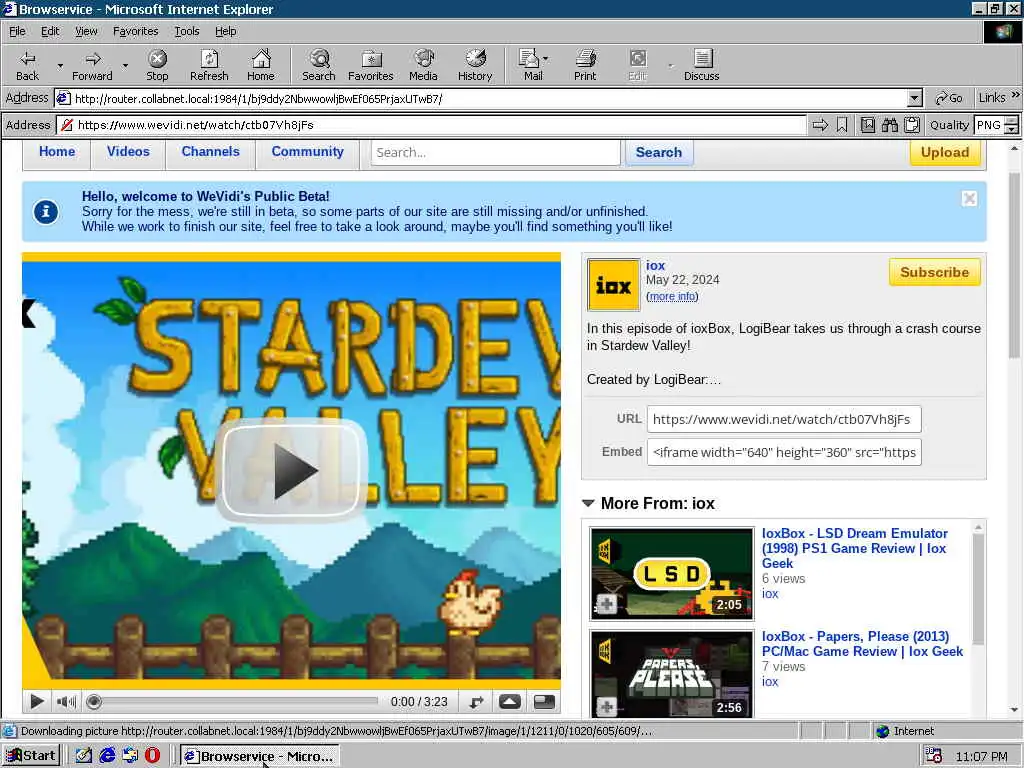The height and width of the screenshot is (768, 1024).
Task: Toggle the player size view button
Action: tap(544, 702)
